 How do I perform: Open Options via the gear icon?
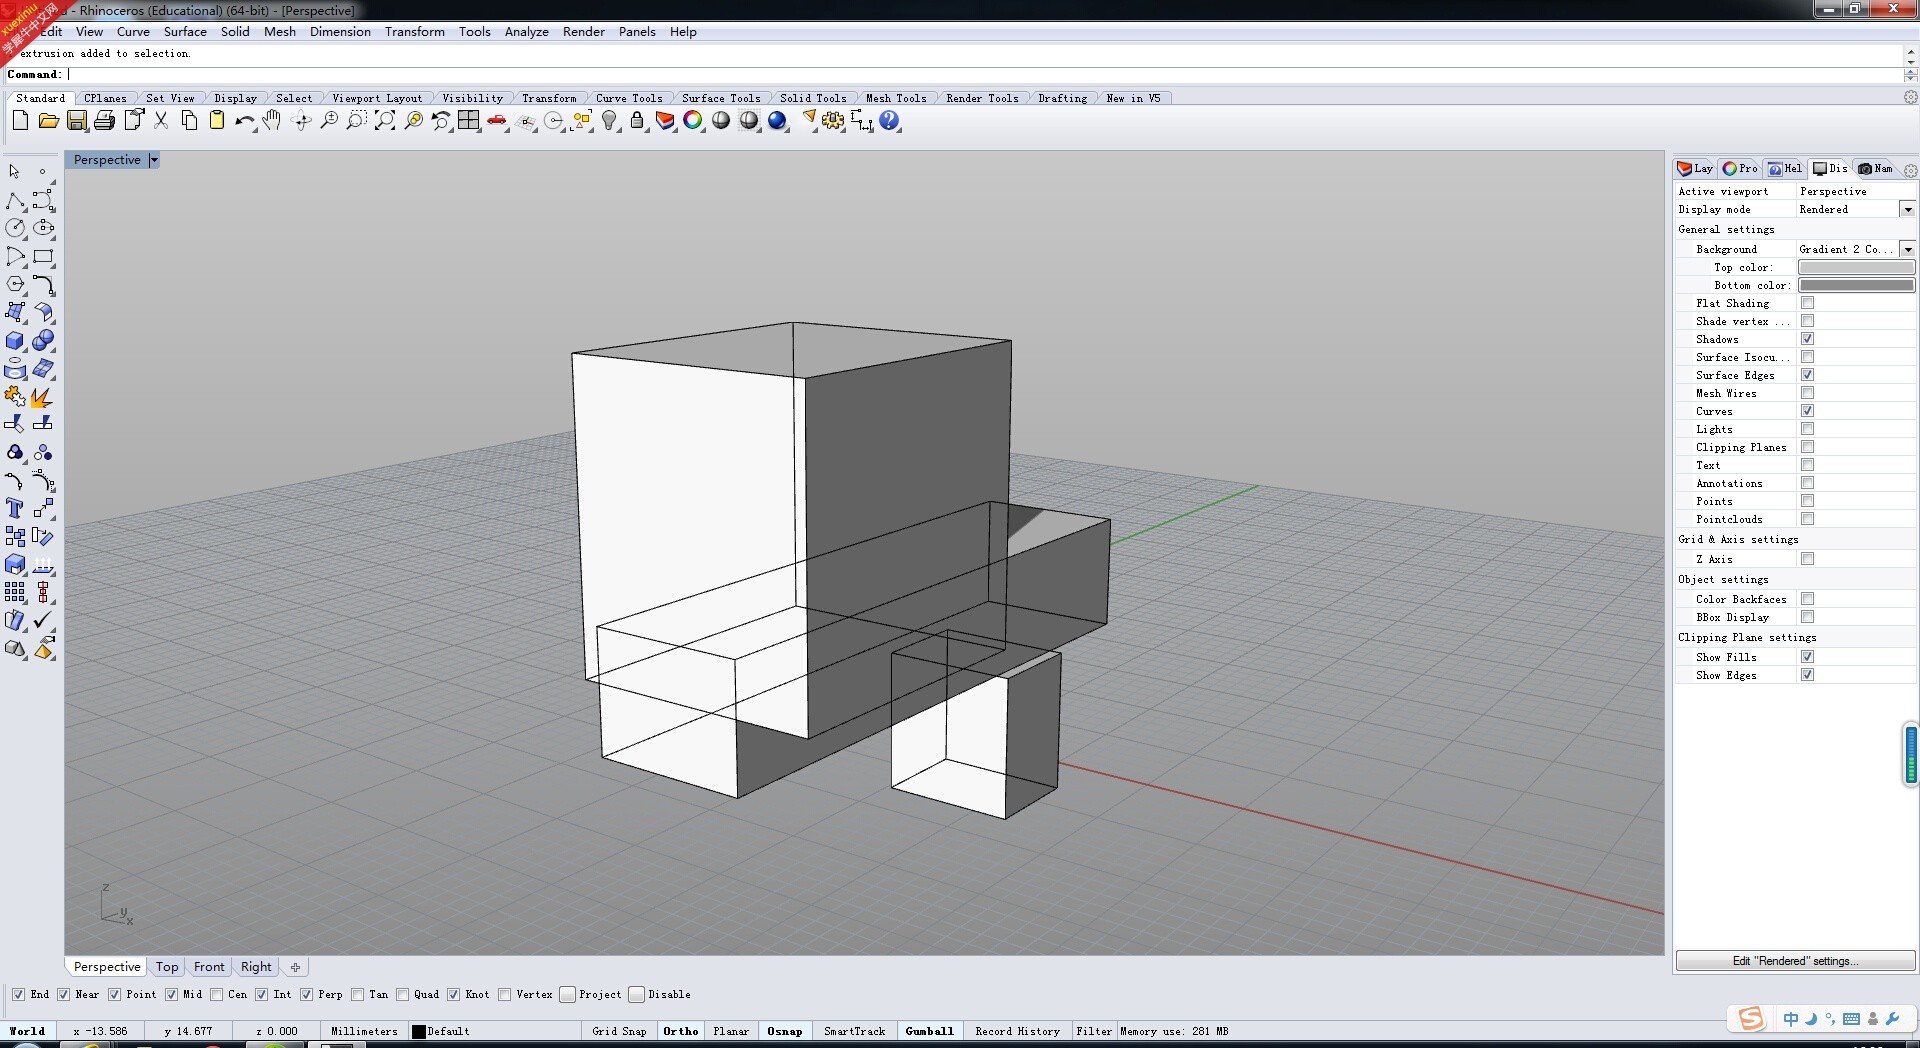coord(833,121)
